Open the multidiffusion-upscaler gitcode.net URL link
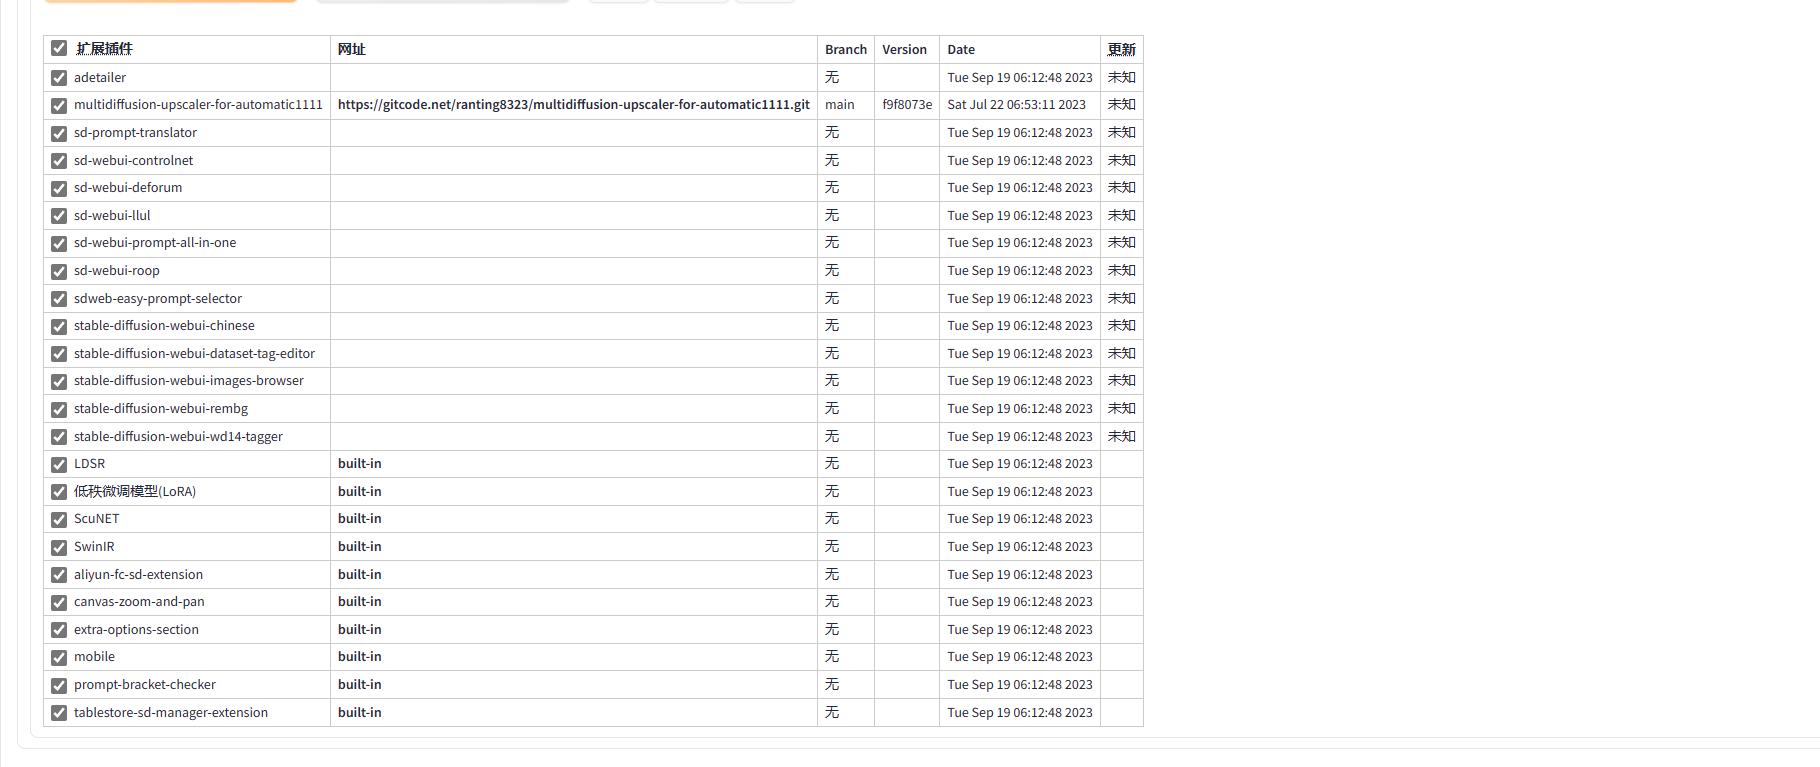This screenshot has width=1820, height=767. click(x=573, y=105)
